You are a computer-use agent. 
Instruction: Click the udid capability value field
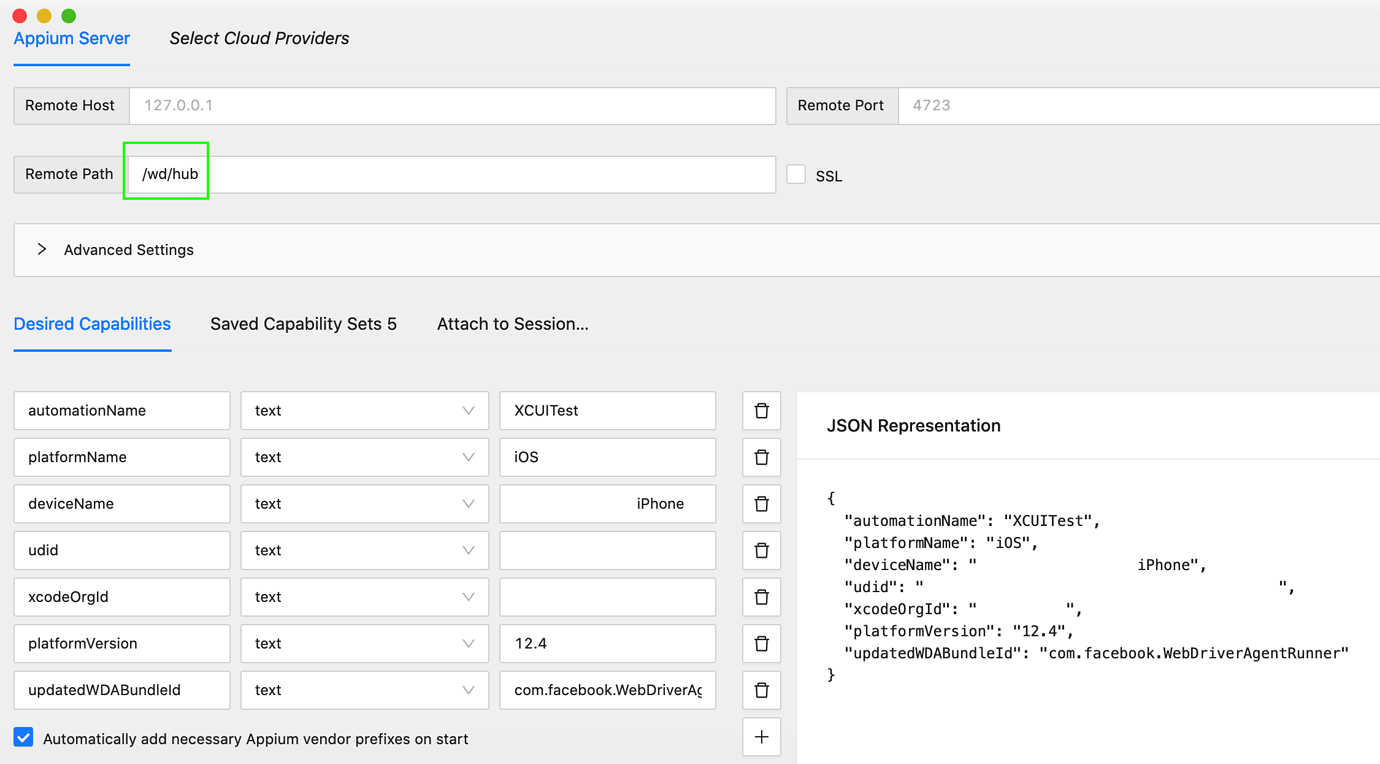607,550
